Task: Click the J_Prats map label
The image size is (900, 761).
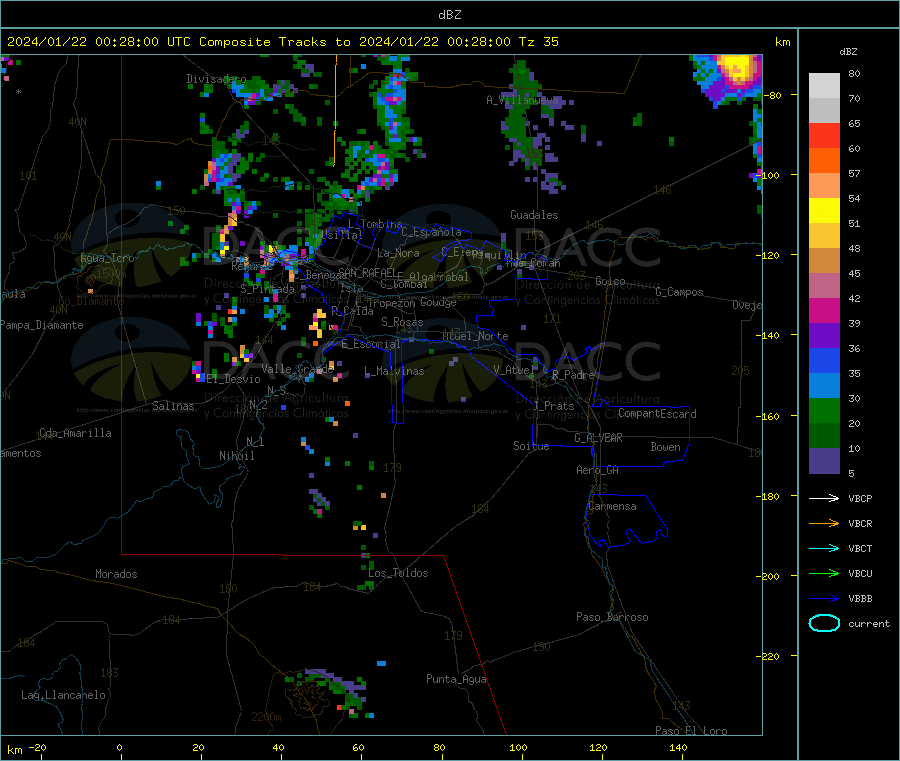Action: (x=553, y=406)
